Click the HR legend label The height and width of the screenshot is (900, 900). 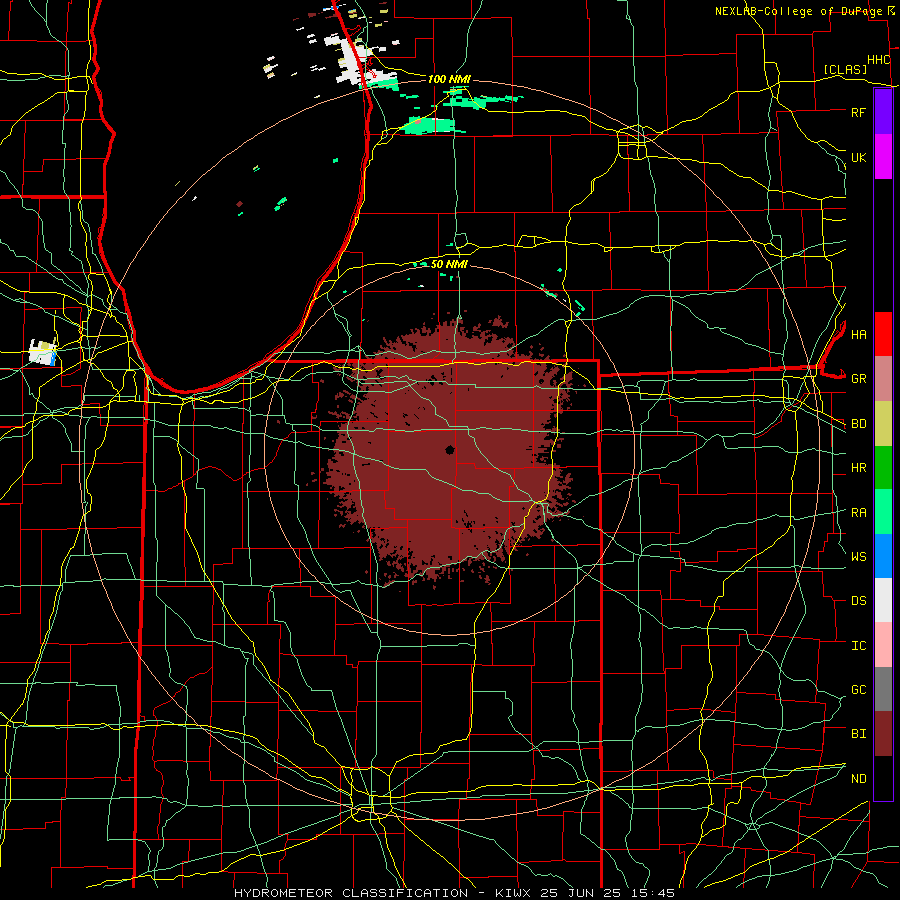click(x=858, y=468)
